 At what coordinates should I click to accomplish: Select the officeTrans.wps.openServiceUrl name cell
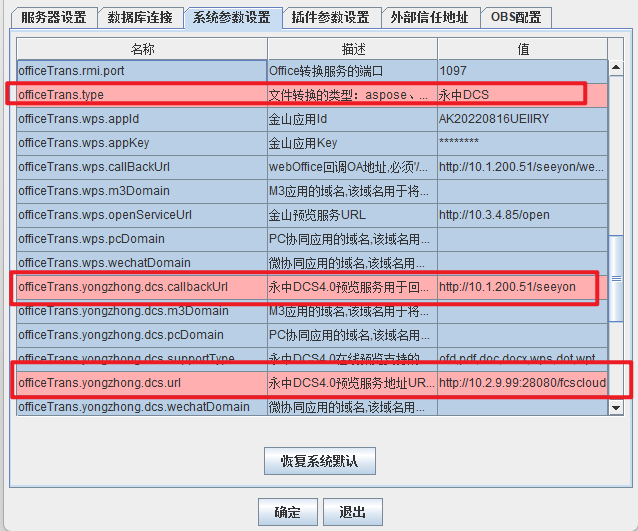click(x=142, y=215)
